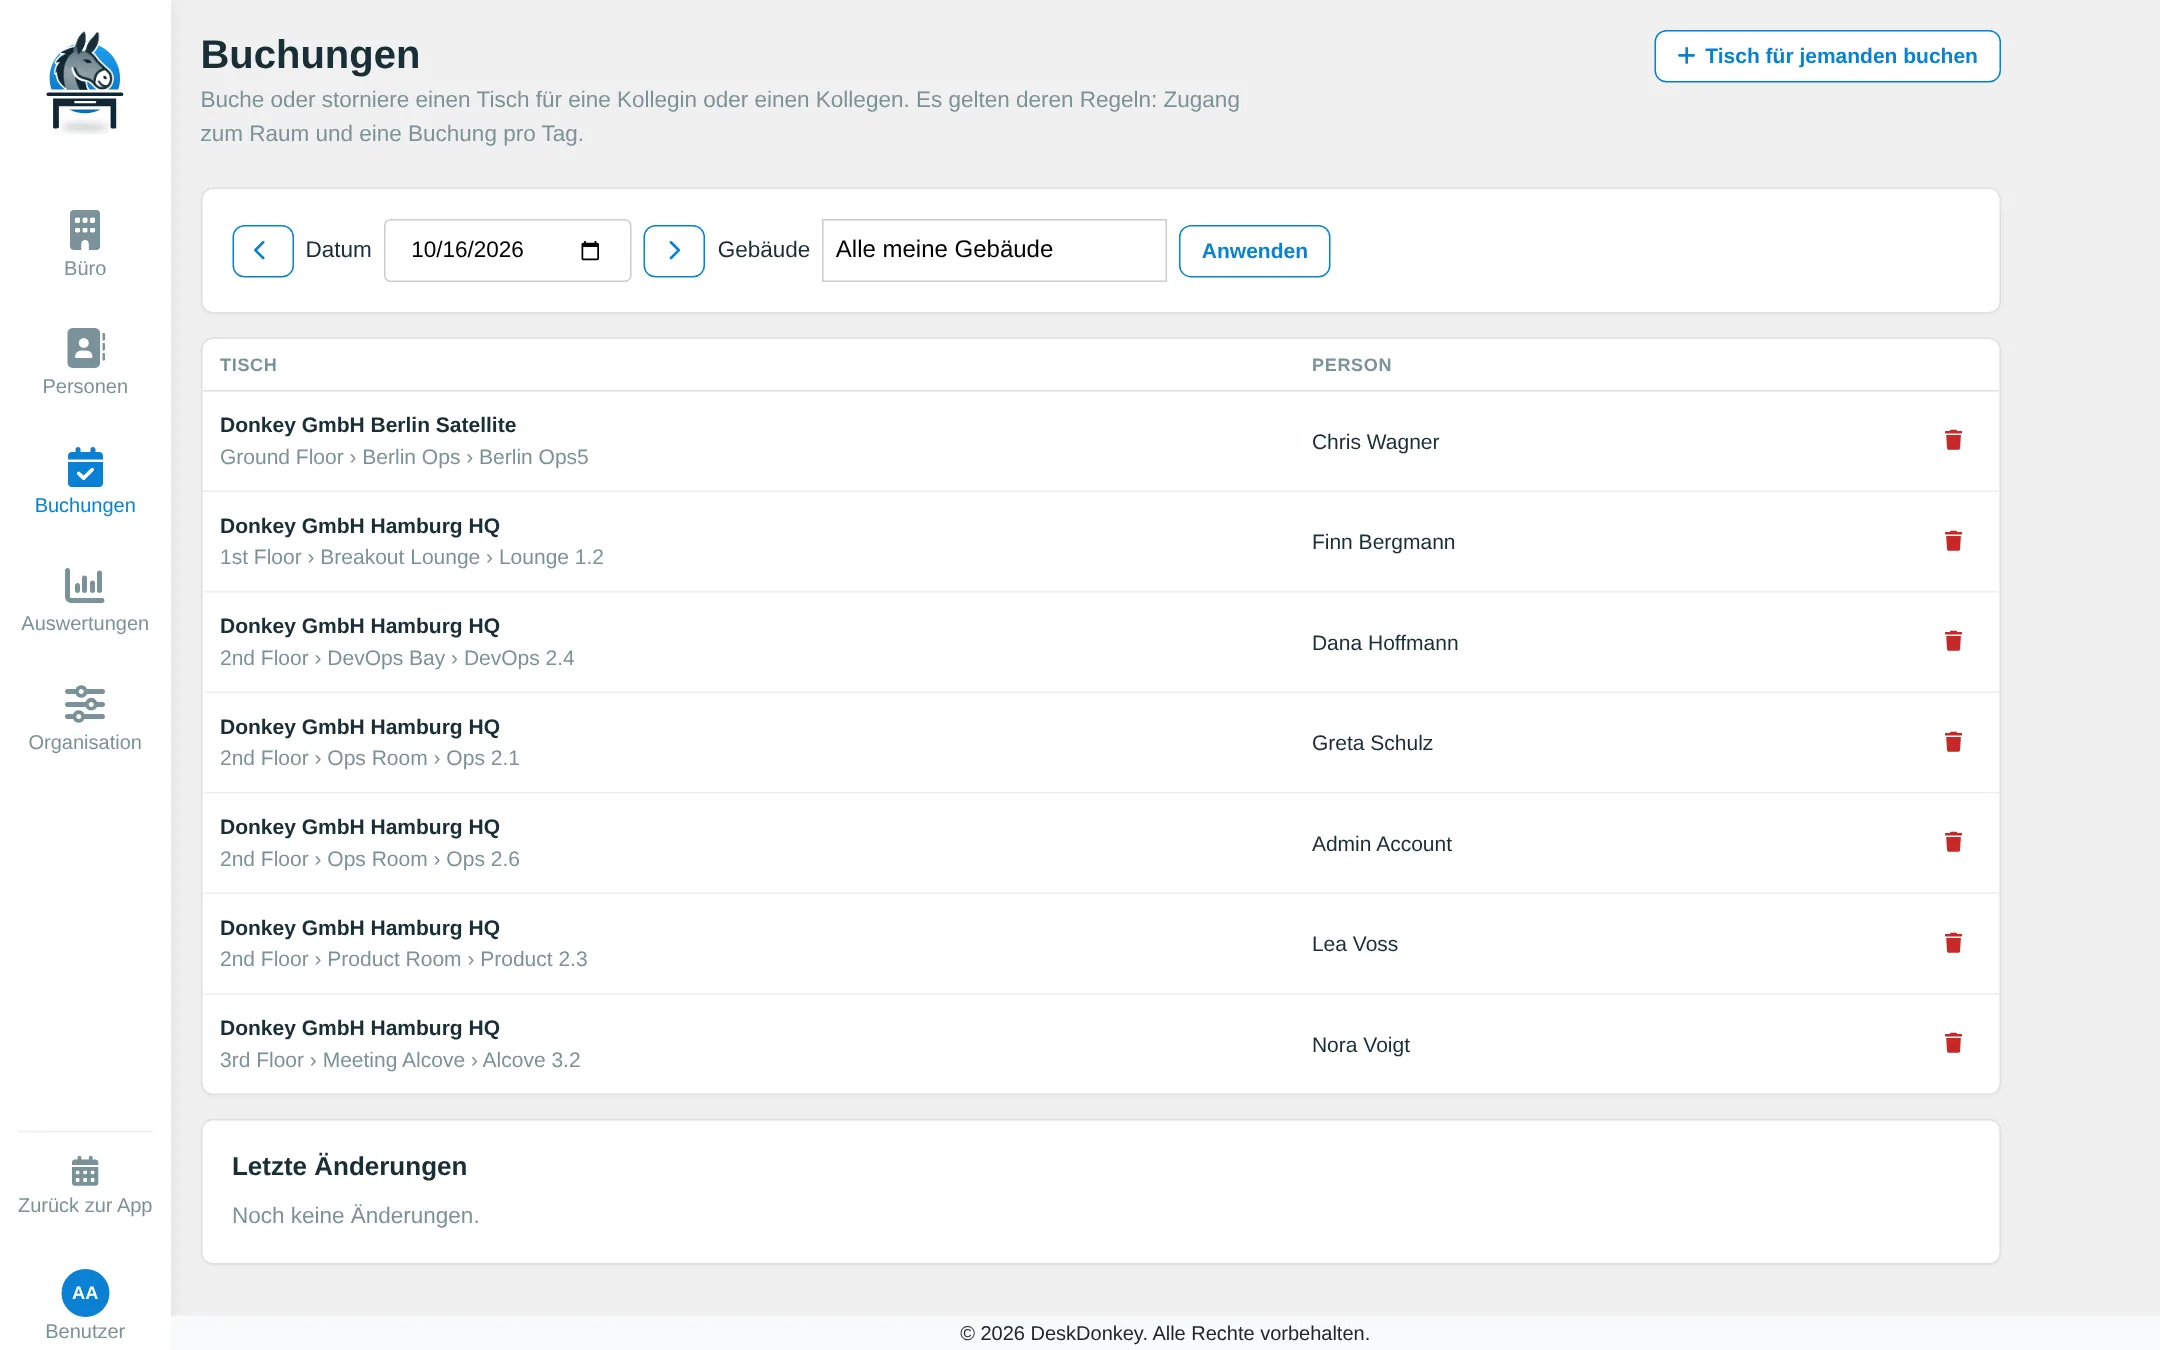Open the AA Benutzer avatar menu

point(85,1305)
